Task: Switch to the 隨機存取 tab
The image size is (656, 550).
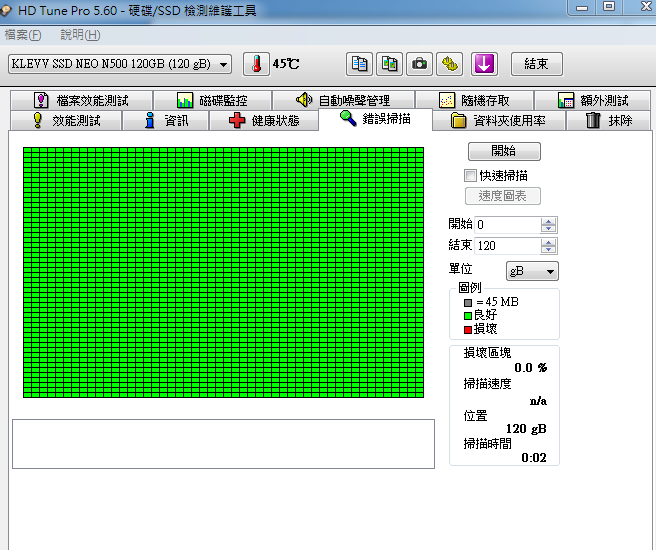Action: tap(474, 100)
